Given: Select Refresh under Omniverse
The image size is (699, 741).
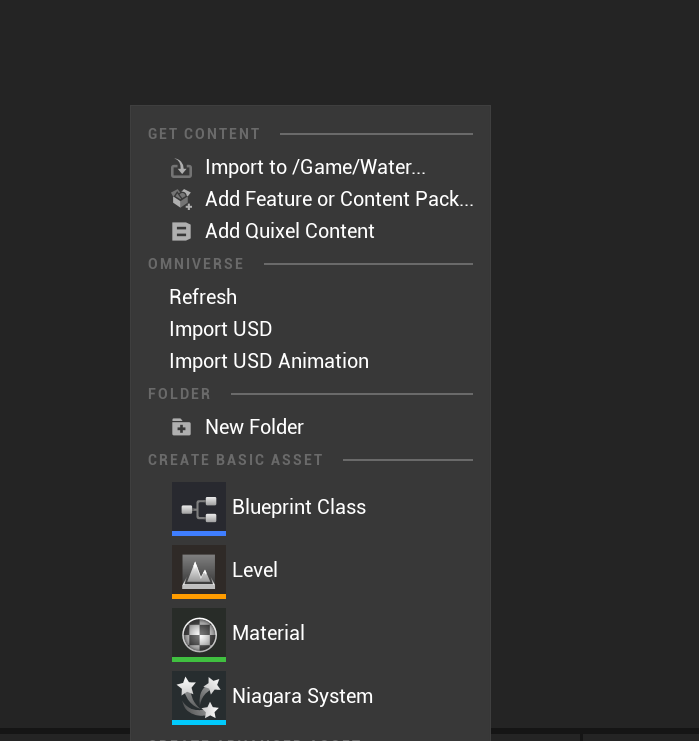Looking at the screenshot, I should [203, 297].
